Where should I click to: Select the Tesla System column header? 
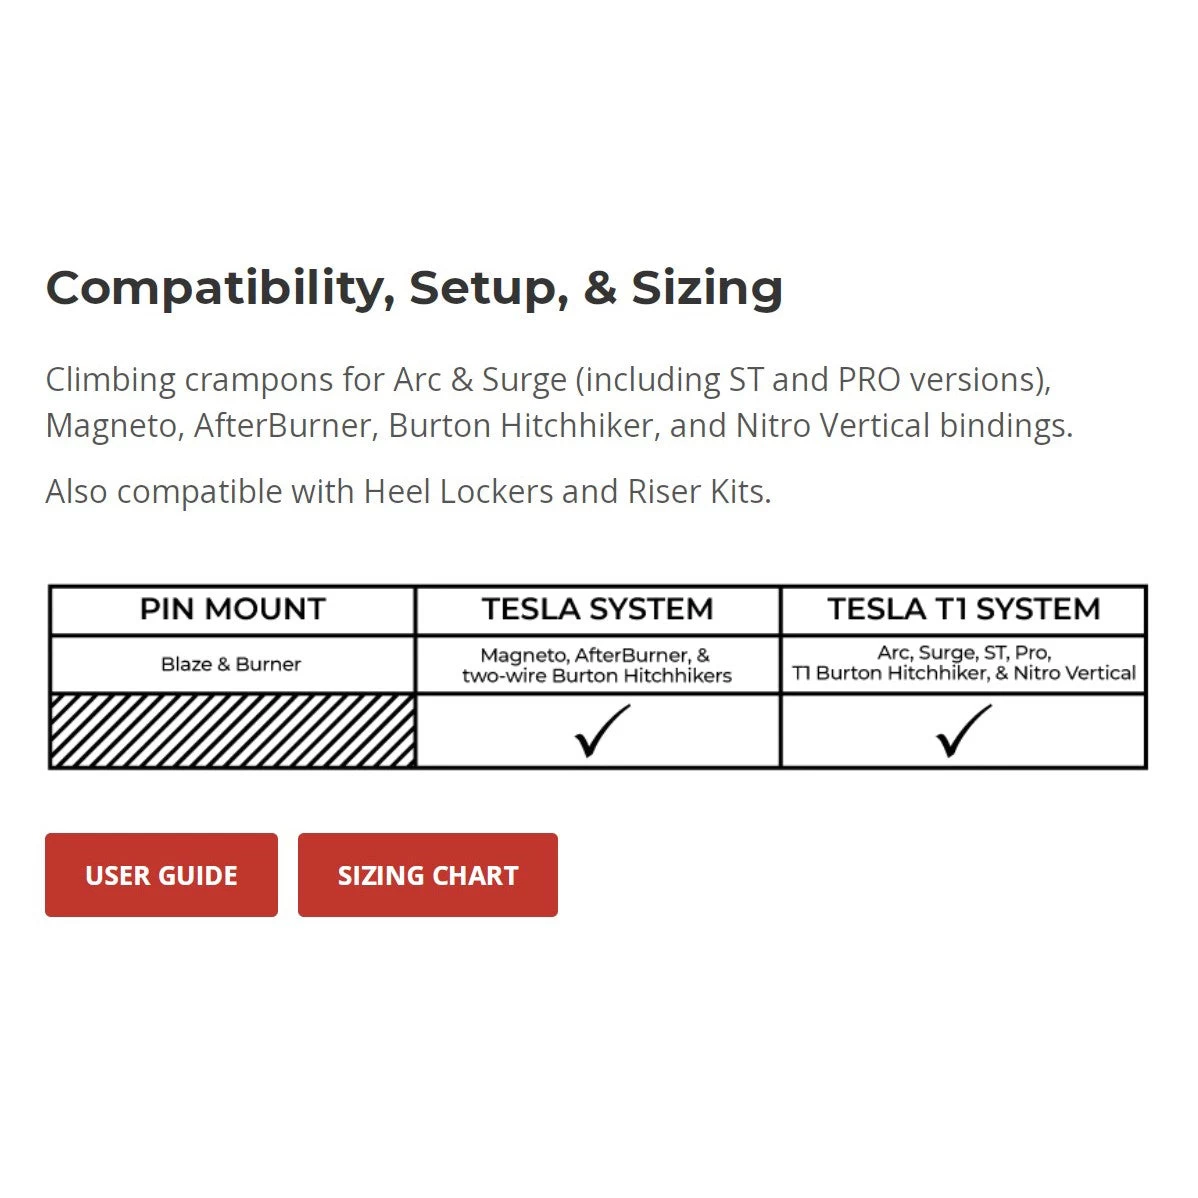click(597, 609)
